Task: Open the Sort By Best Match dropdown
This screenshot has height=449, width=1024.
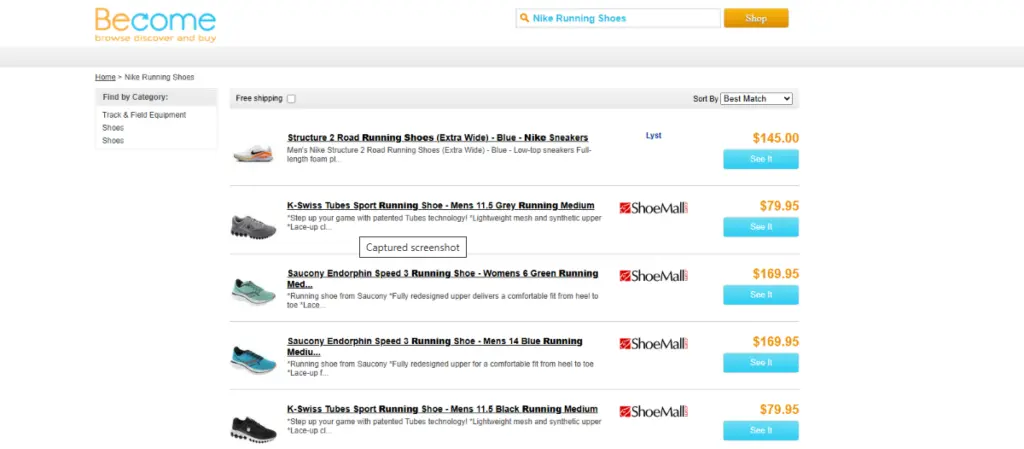Action: click(756, 99)
